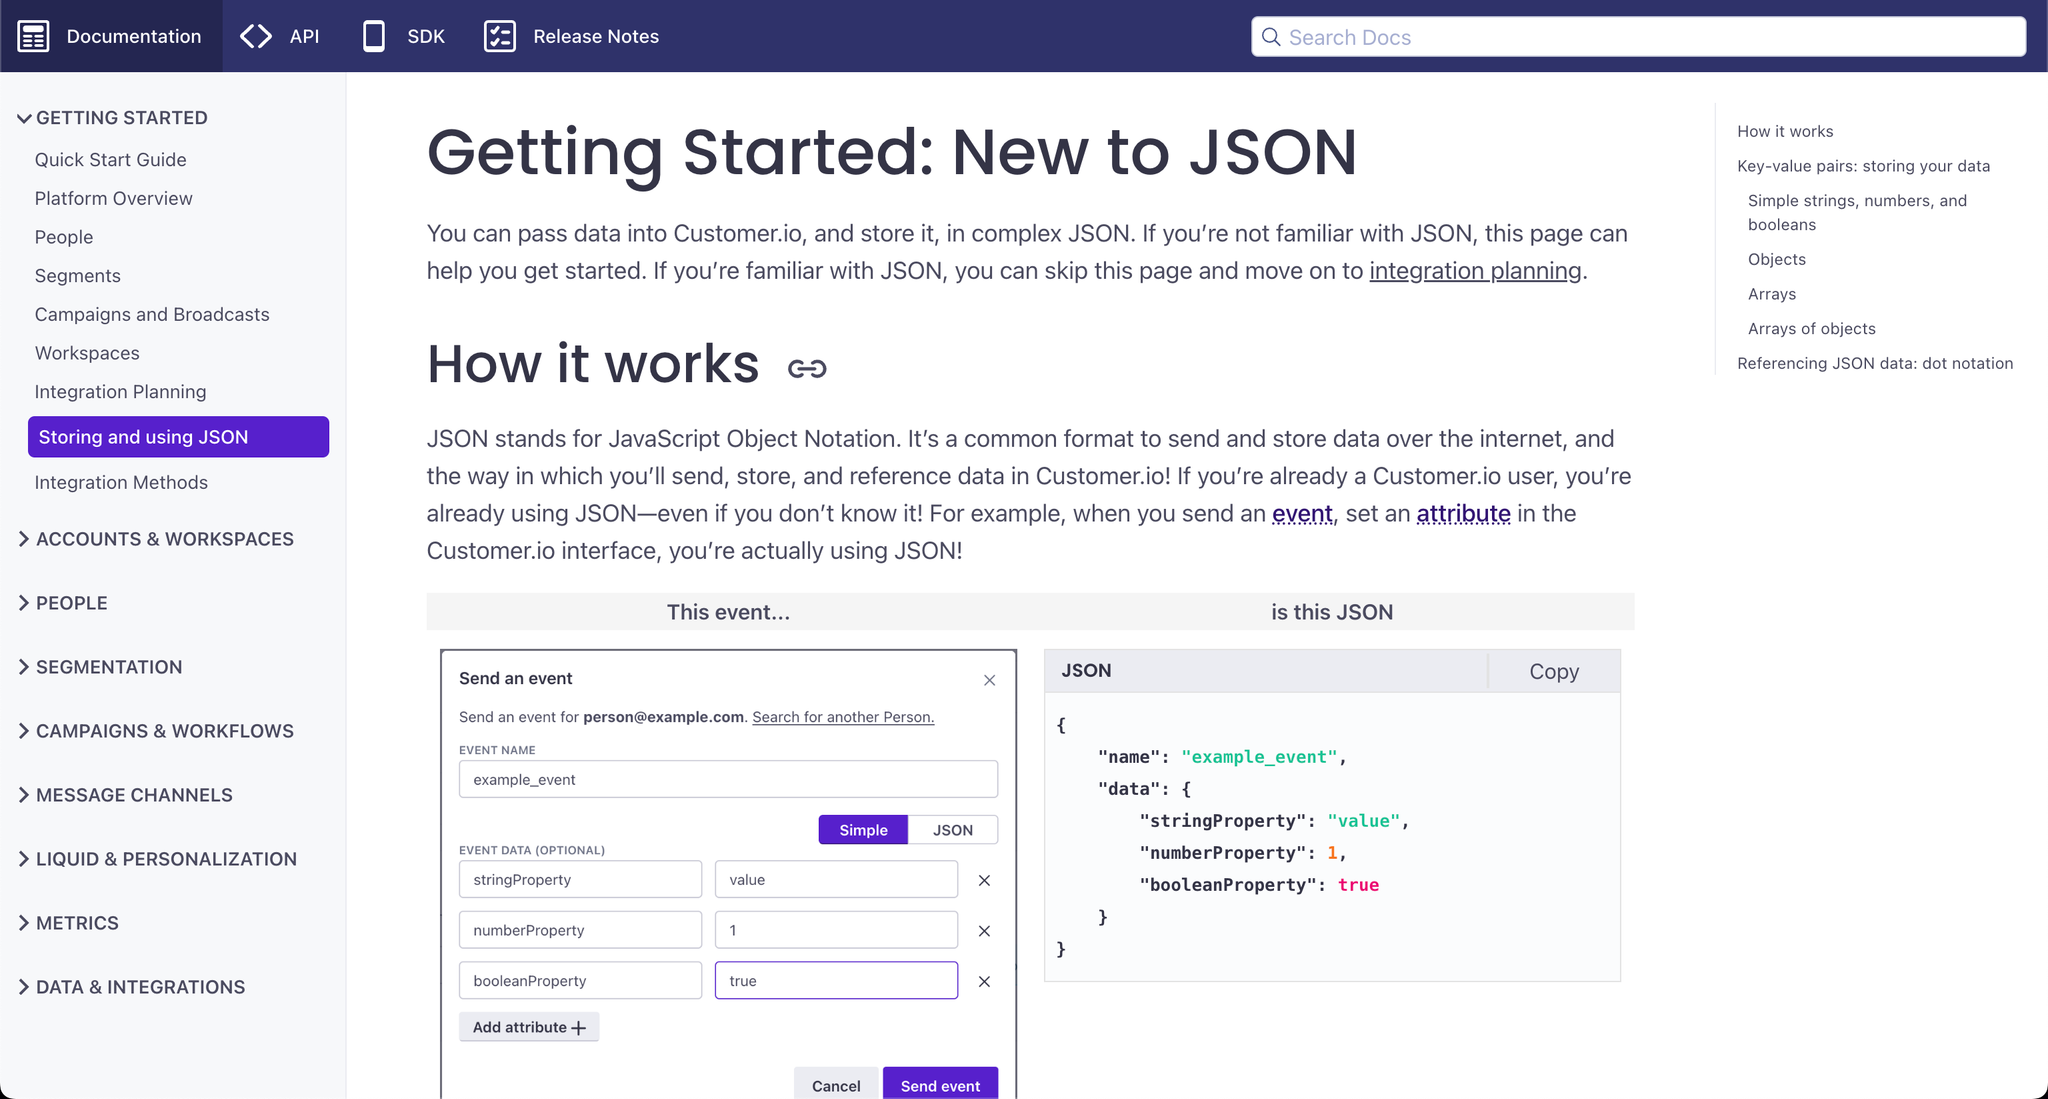
Task: Click the Copy button on JSON block
Action: [1554, 672]
